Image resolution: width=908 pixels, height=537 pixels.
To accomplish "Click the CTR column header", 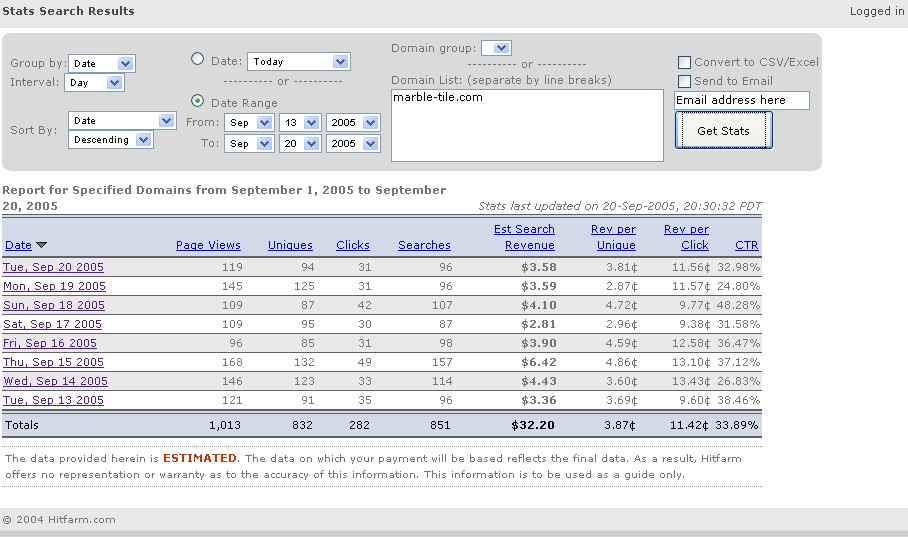I will tap(746, 245).
